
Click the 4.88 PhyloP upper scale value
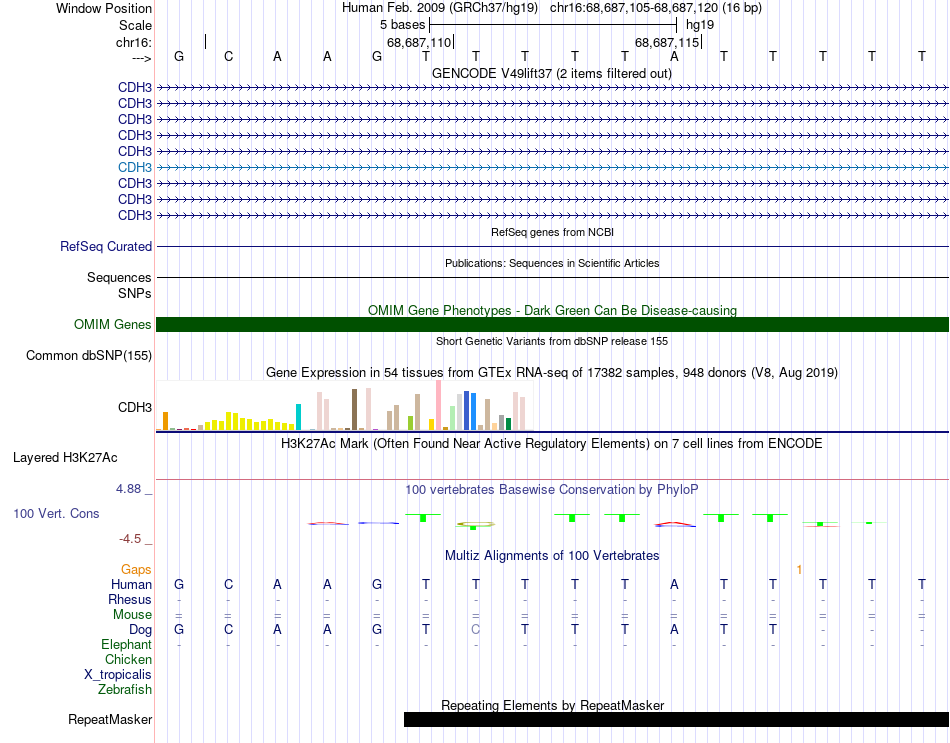pyautogui.click(x=128, y=489)
